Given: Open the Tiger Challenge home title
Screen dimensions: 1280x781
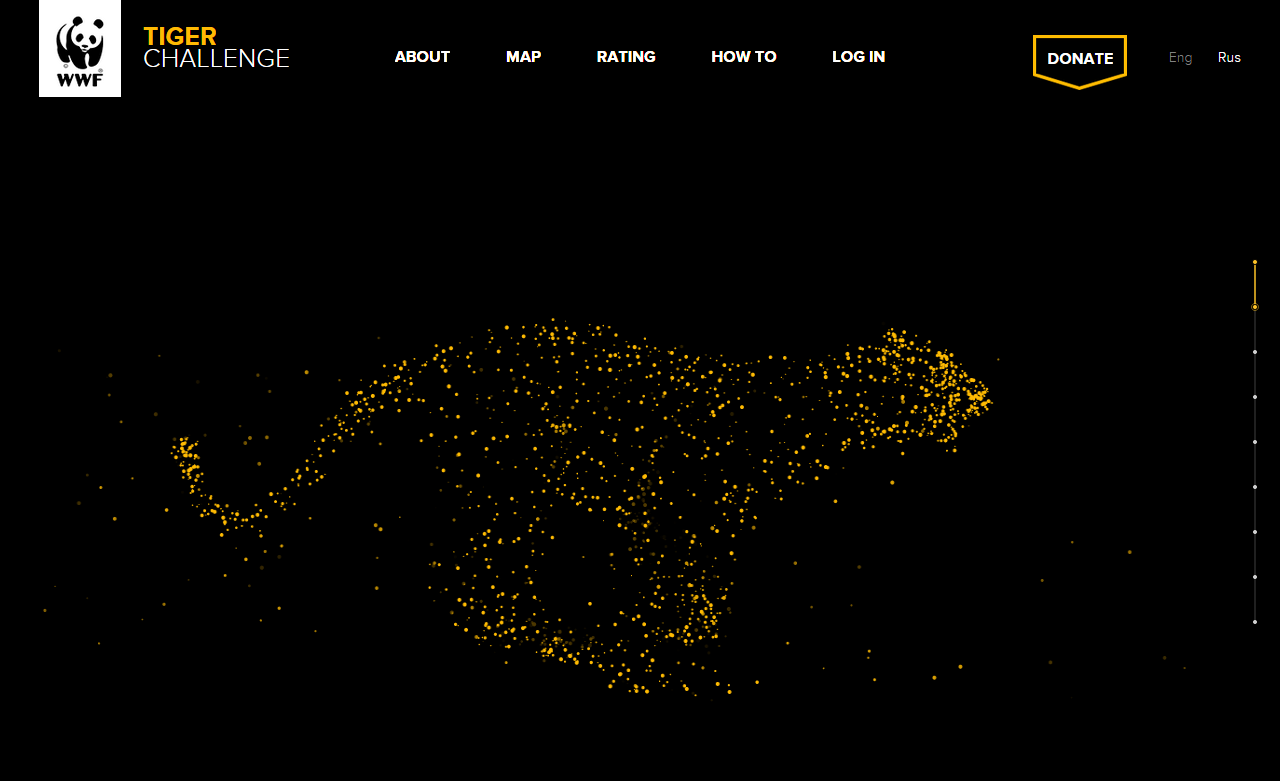Looking at the screenshot, I should pyautogui.click(x=216, y=48).
